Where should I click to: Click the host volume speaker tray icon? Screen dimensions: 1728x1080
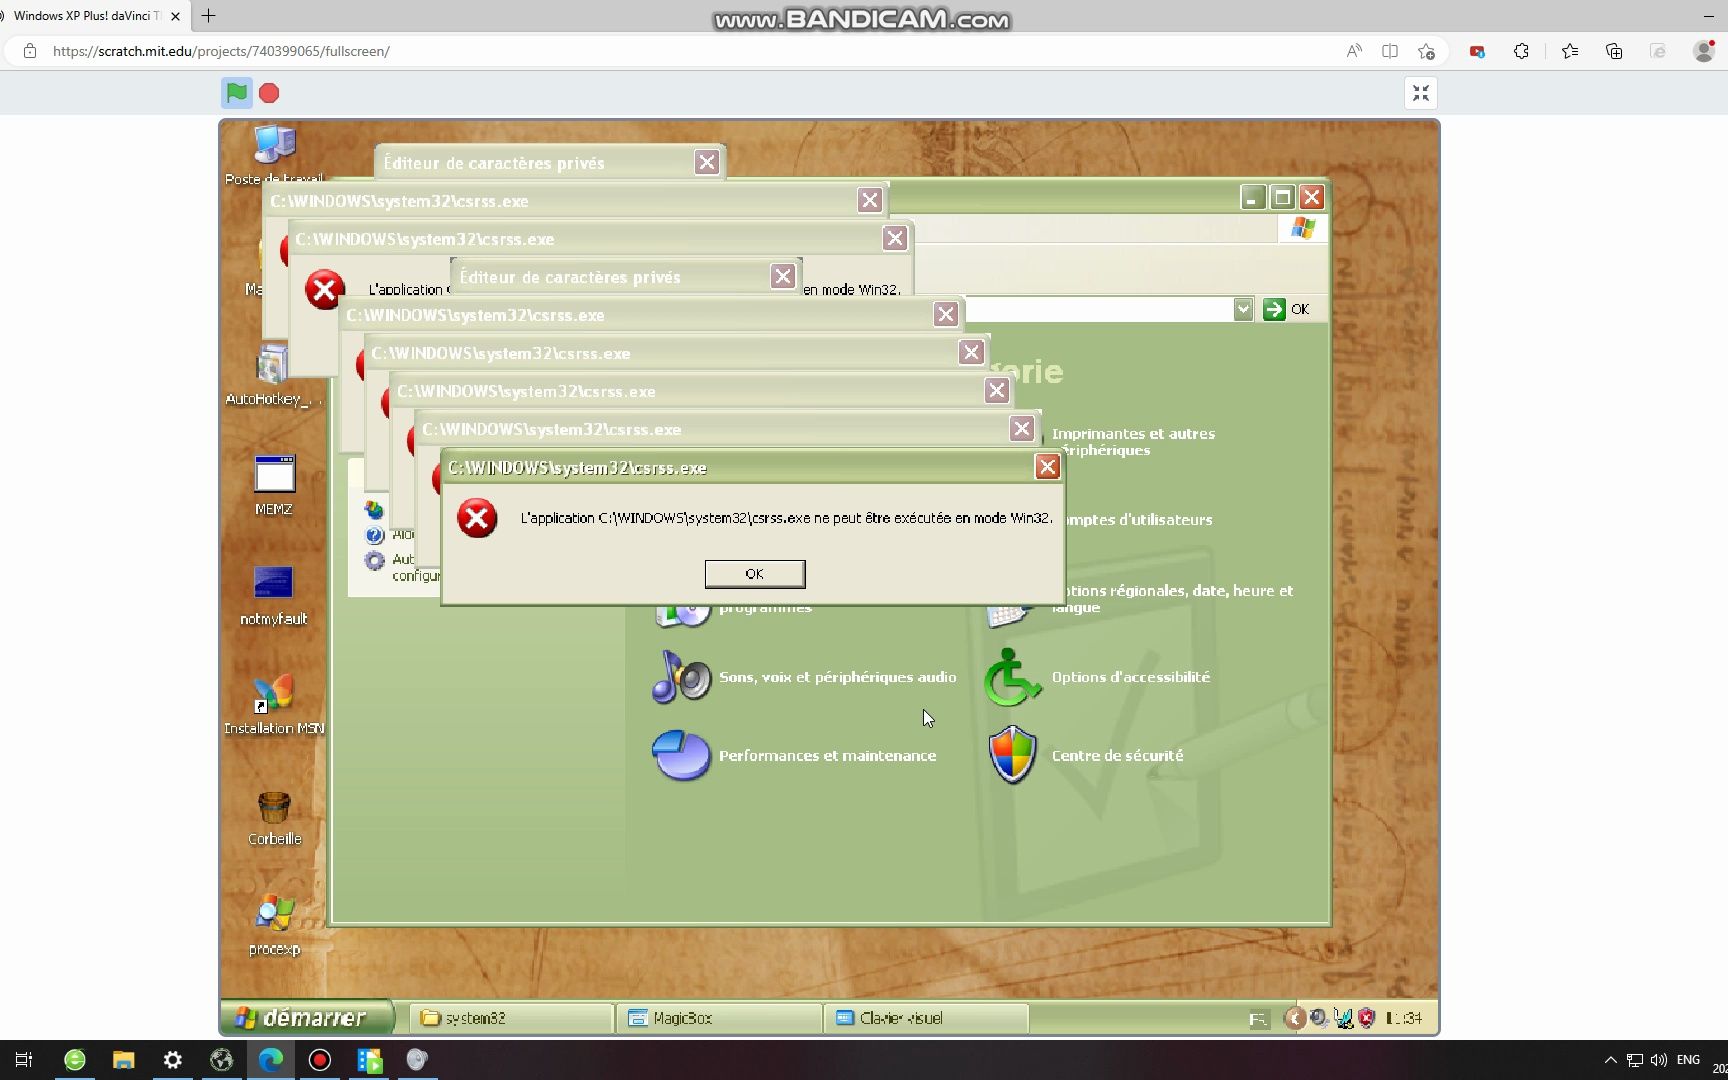(x=1659, y=1060)
